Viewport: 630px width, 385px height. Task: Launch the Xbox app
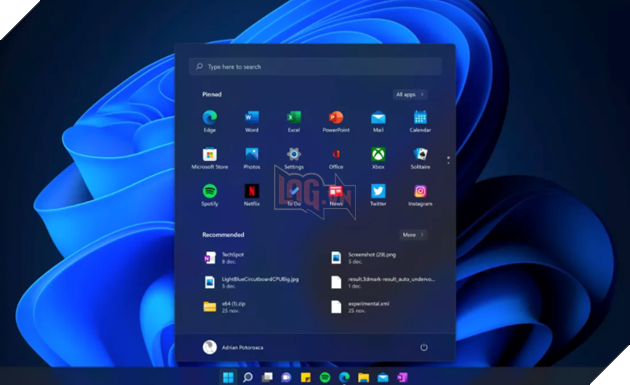[378, 158]
